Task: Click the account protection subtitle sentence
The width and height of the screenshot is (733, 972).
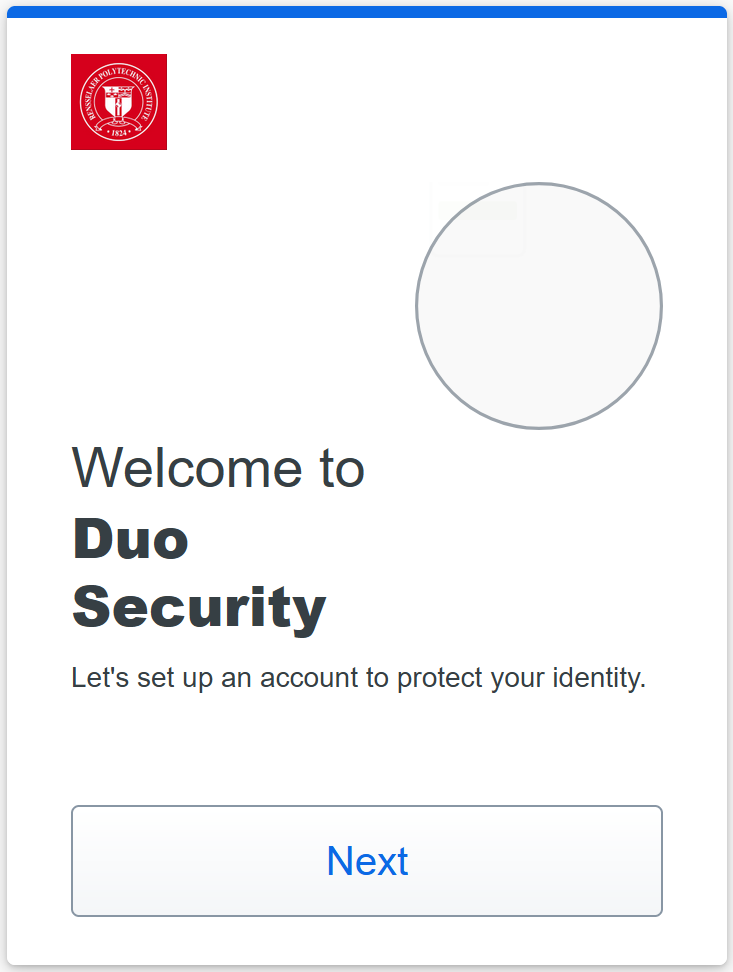Action: click(360, 677)
